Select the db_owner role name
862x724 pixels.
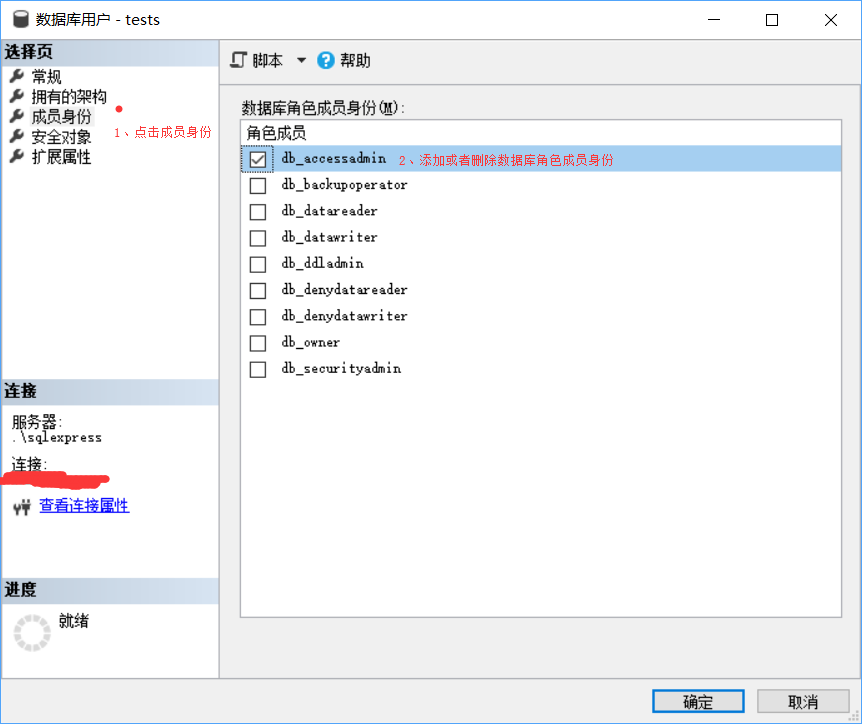[x=311, y=342]
